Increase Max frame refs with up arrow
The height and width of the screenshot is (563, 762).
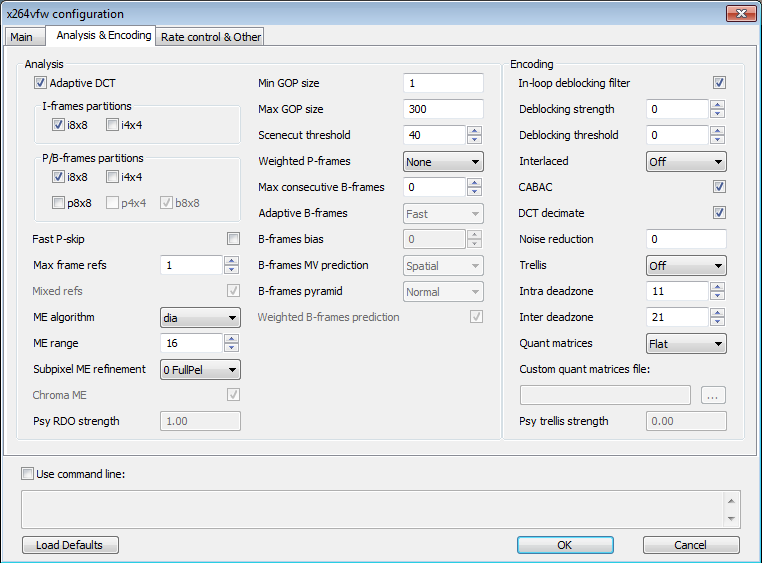[231, 260]
